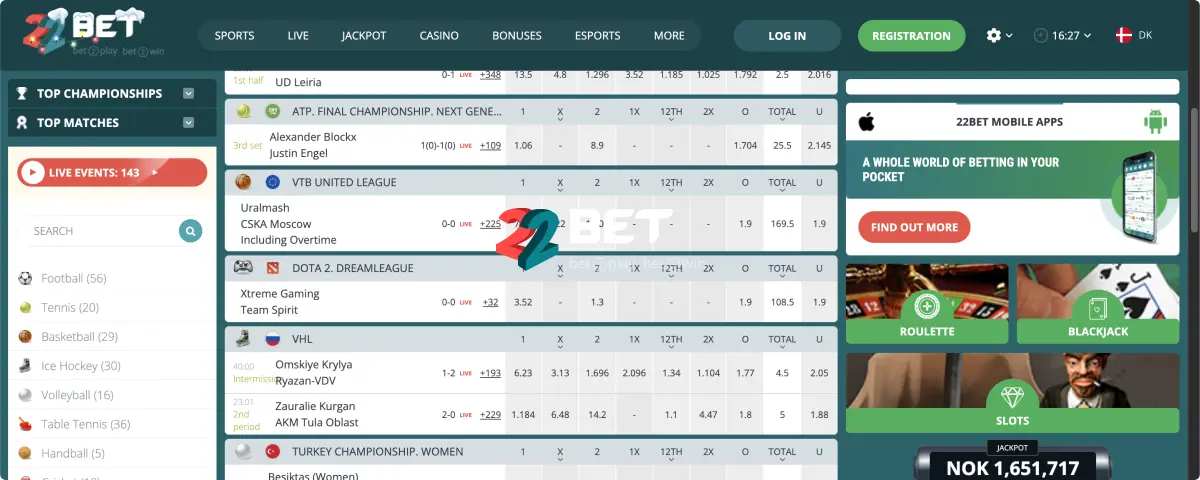Viewport: 1200px width, 480px height.
Task: Expand the Top Championships section
Action: click(x=188, y=93)
